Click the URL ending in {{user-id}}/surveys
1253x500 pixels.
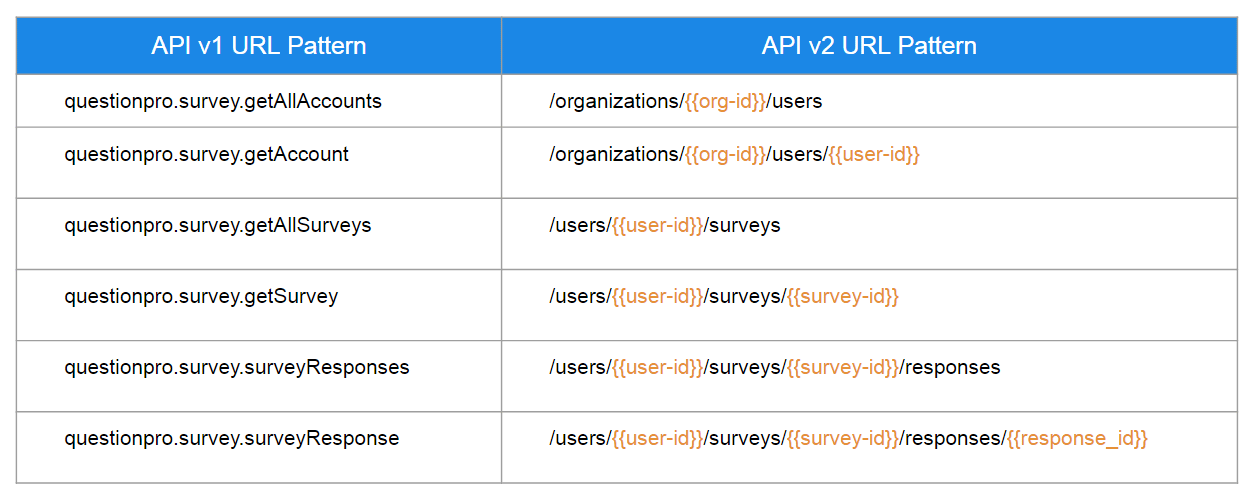pos(665,225)
